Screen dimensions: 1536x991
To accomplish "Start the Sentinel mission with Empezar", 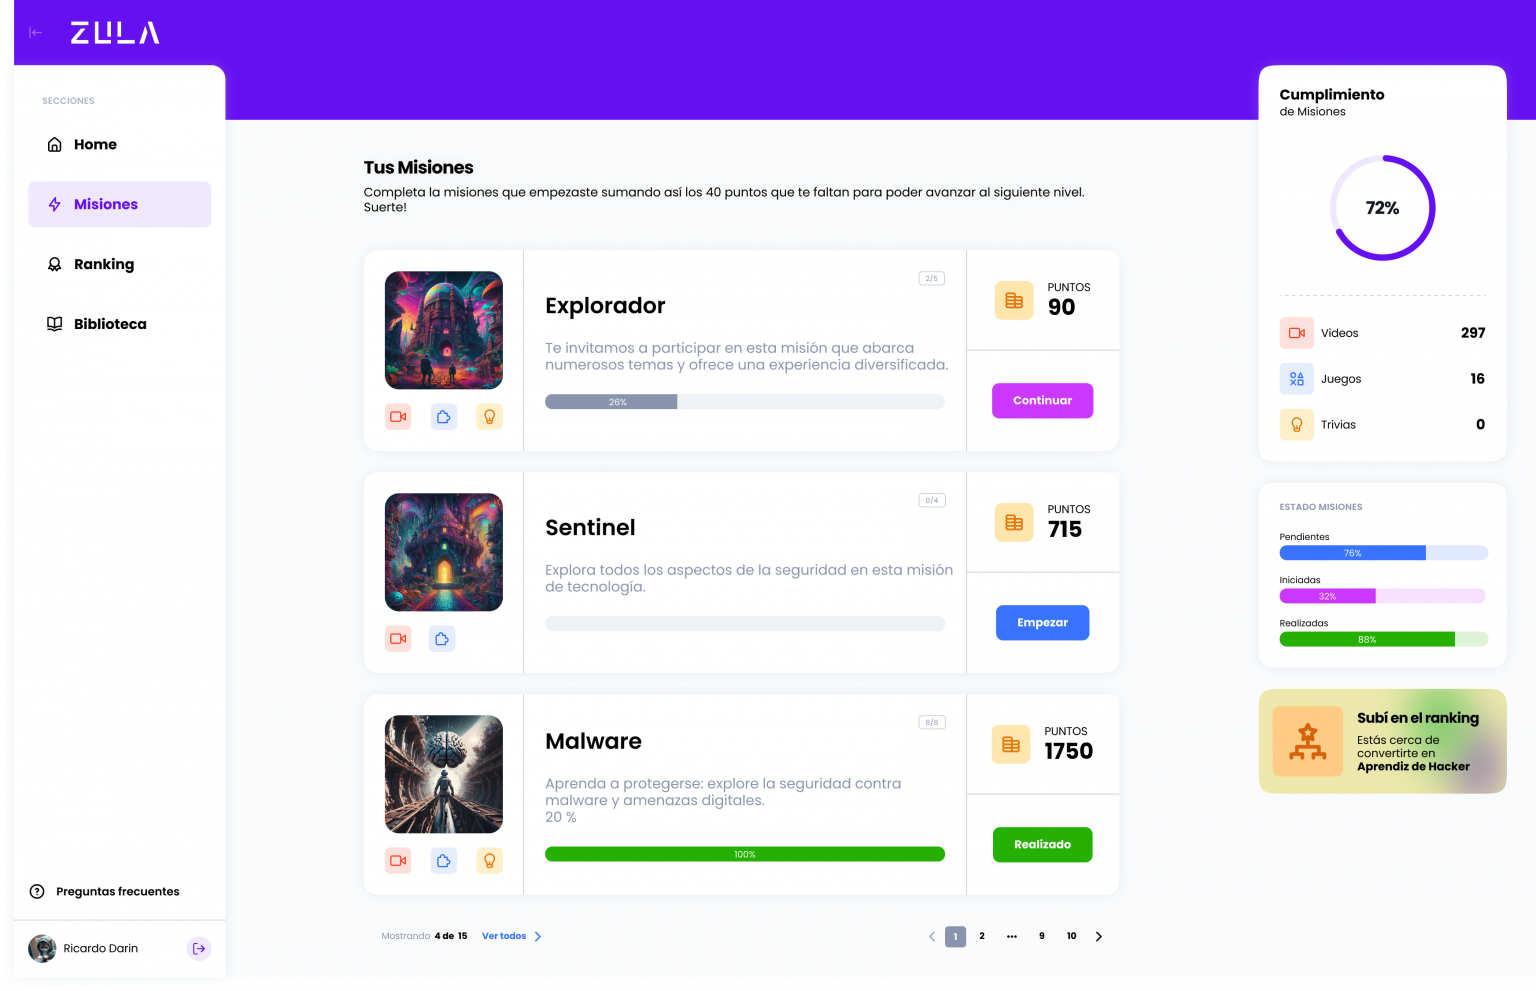I will (x=1042, y=623).
